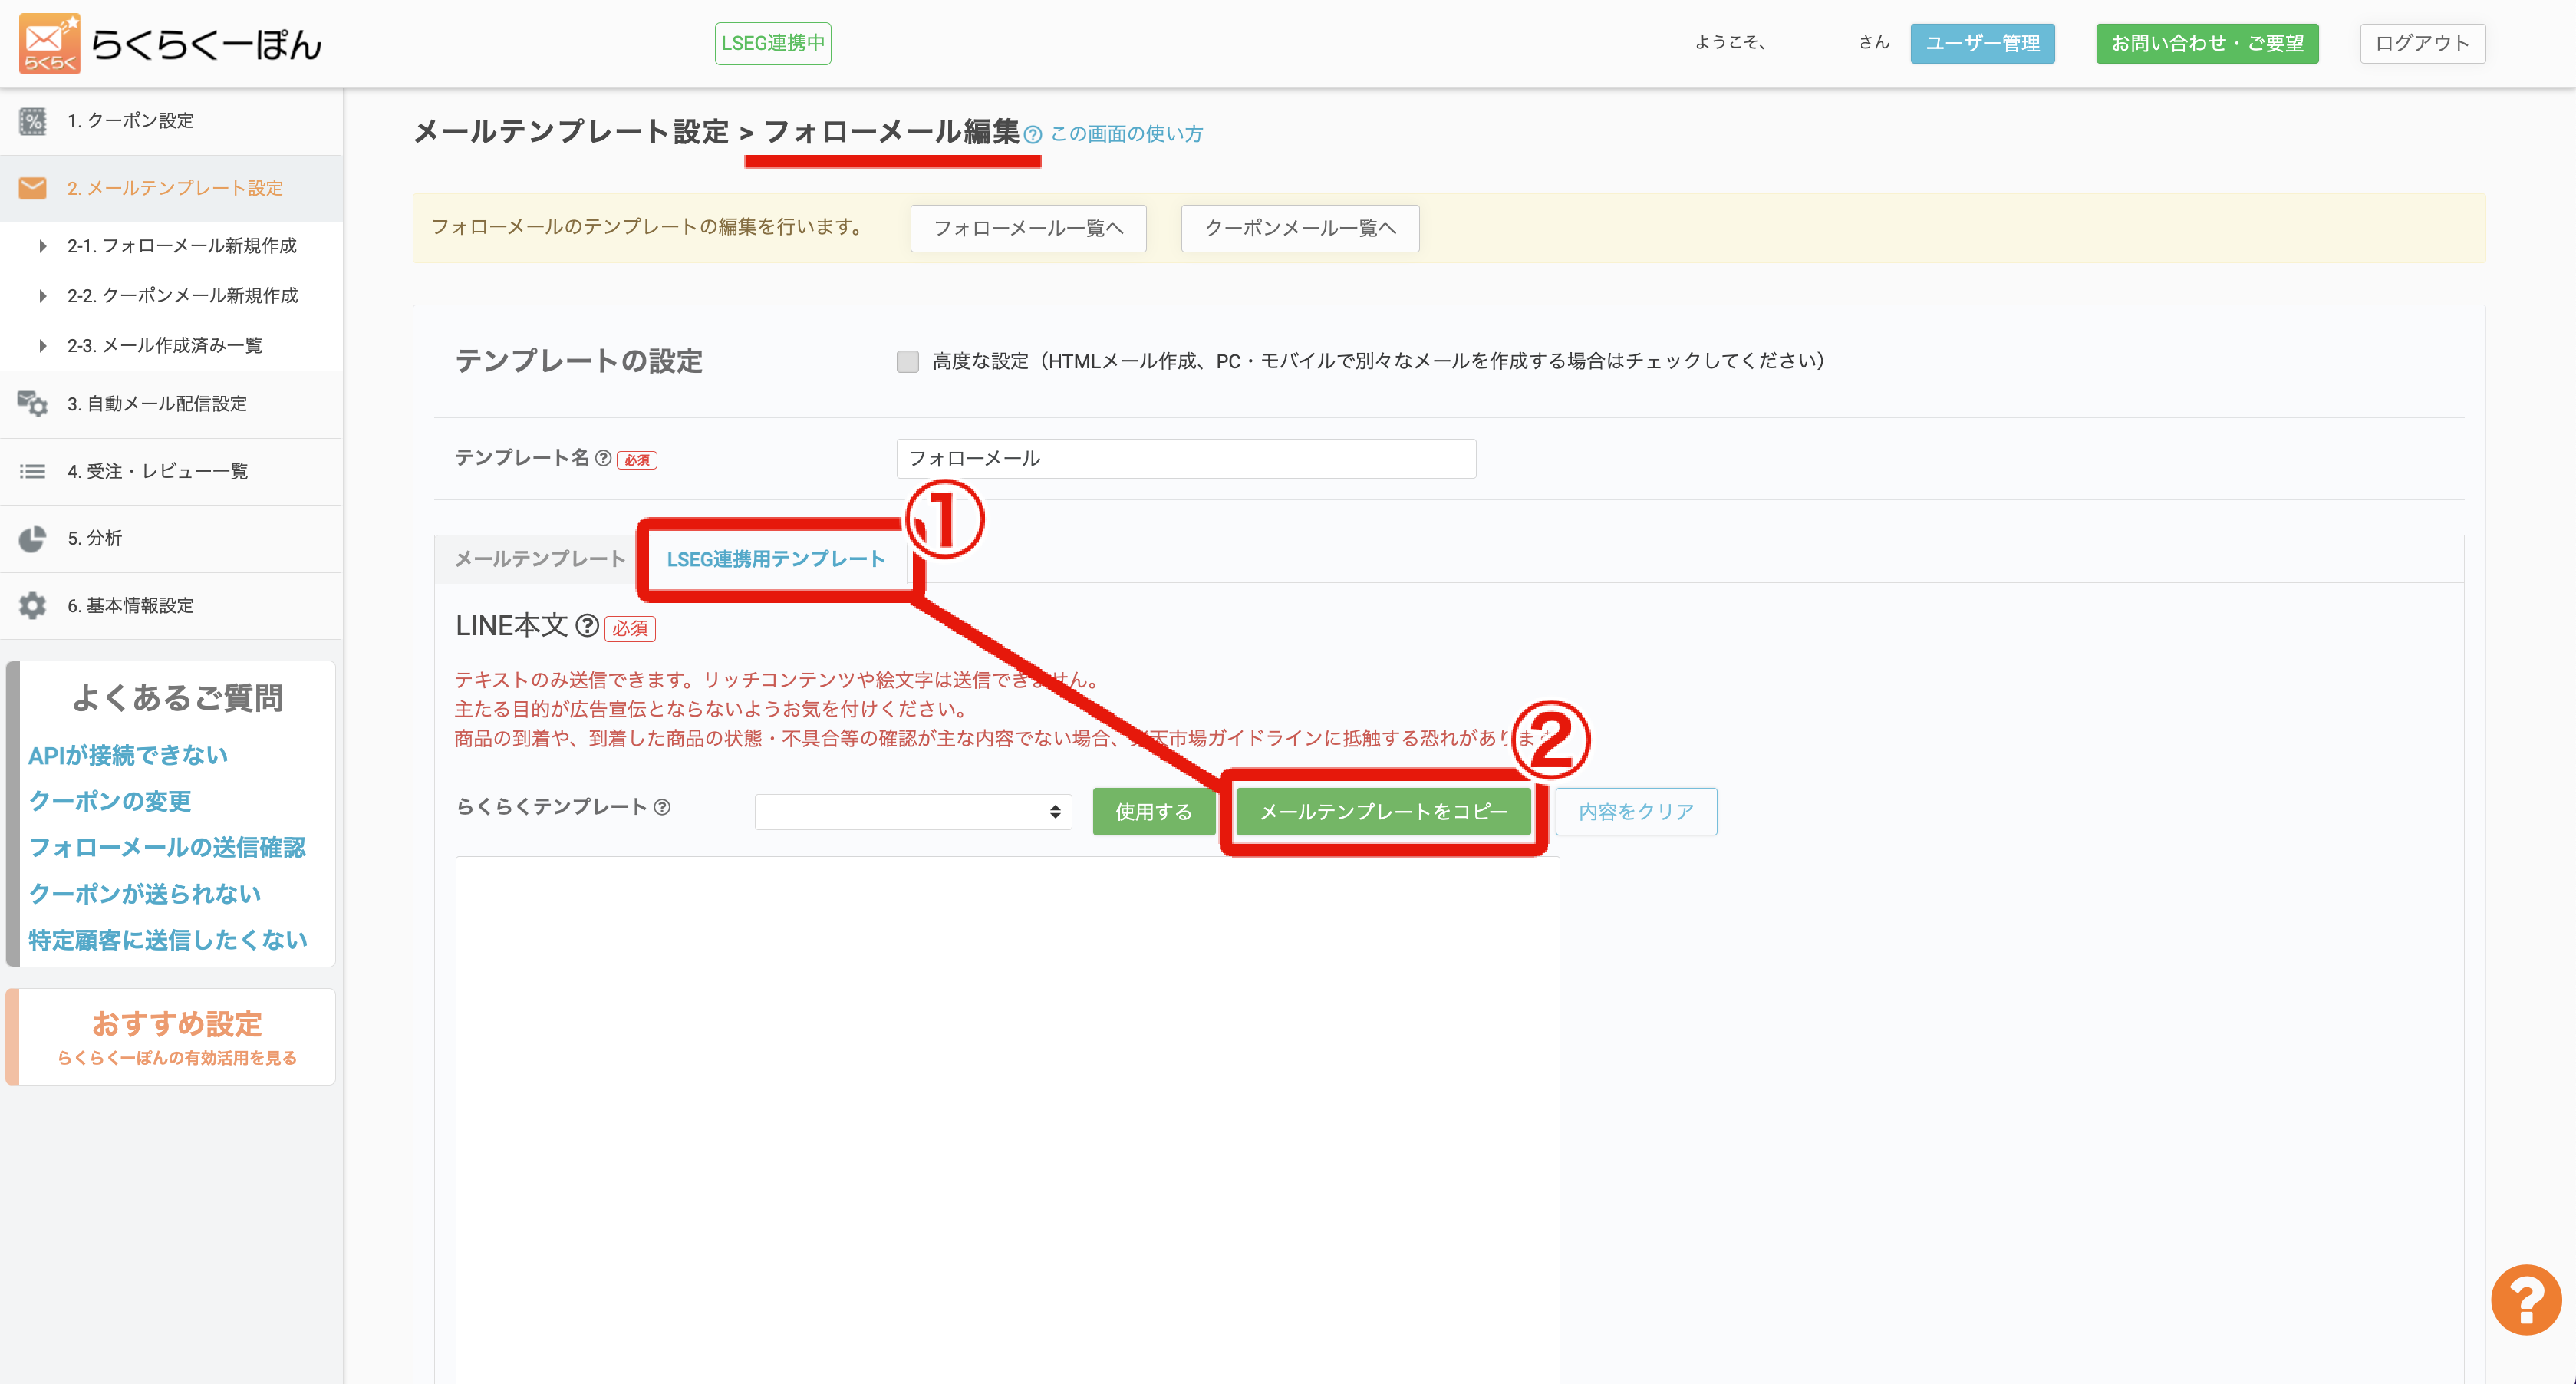The width and height of the screenshot is (2576, 1384).
Task: Open the らくらくテンプレート dropdown
Action: tap(913, 811)
